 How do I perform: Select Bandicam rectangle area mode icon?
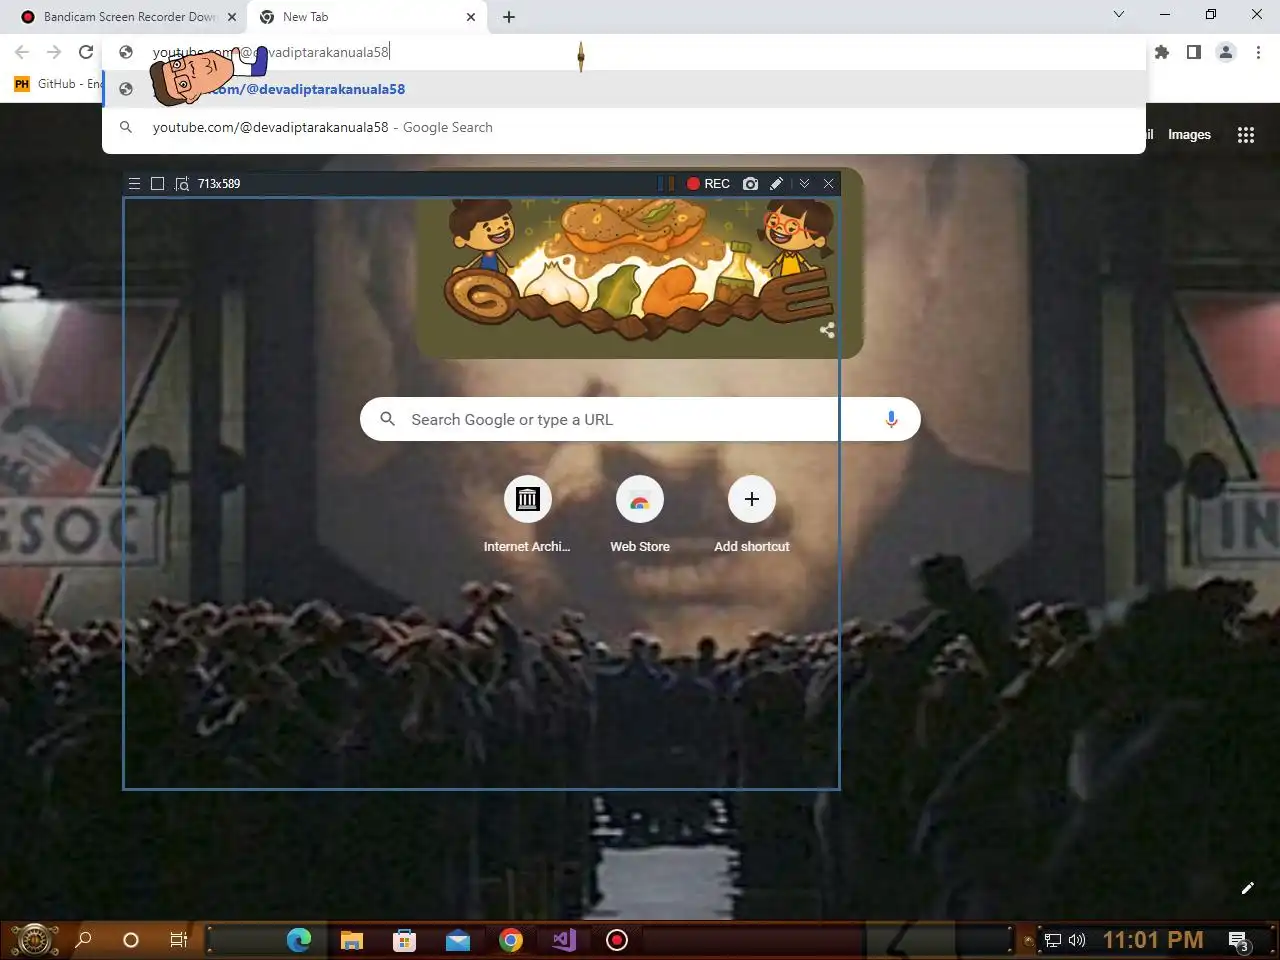point(157,184)
